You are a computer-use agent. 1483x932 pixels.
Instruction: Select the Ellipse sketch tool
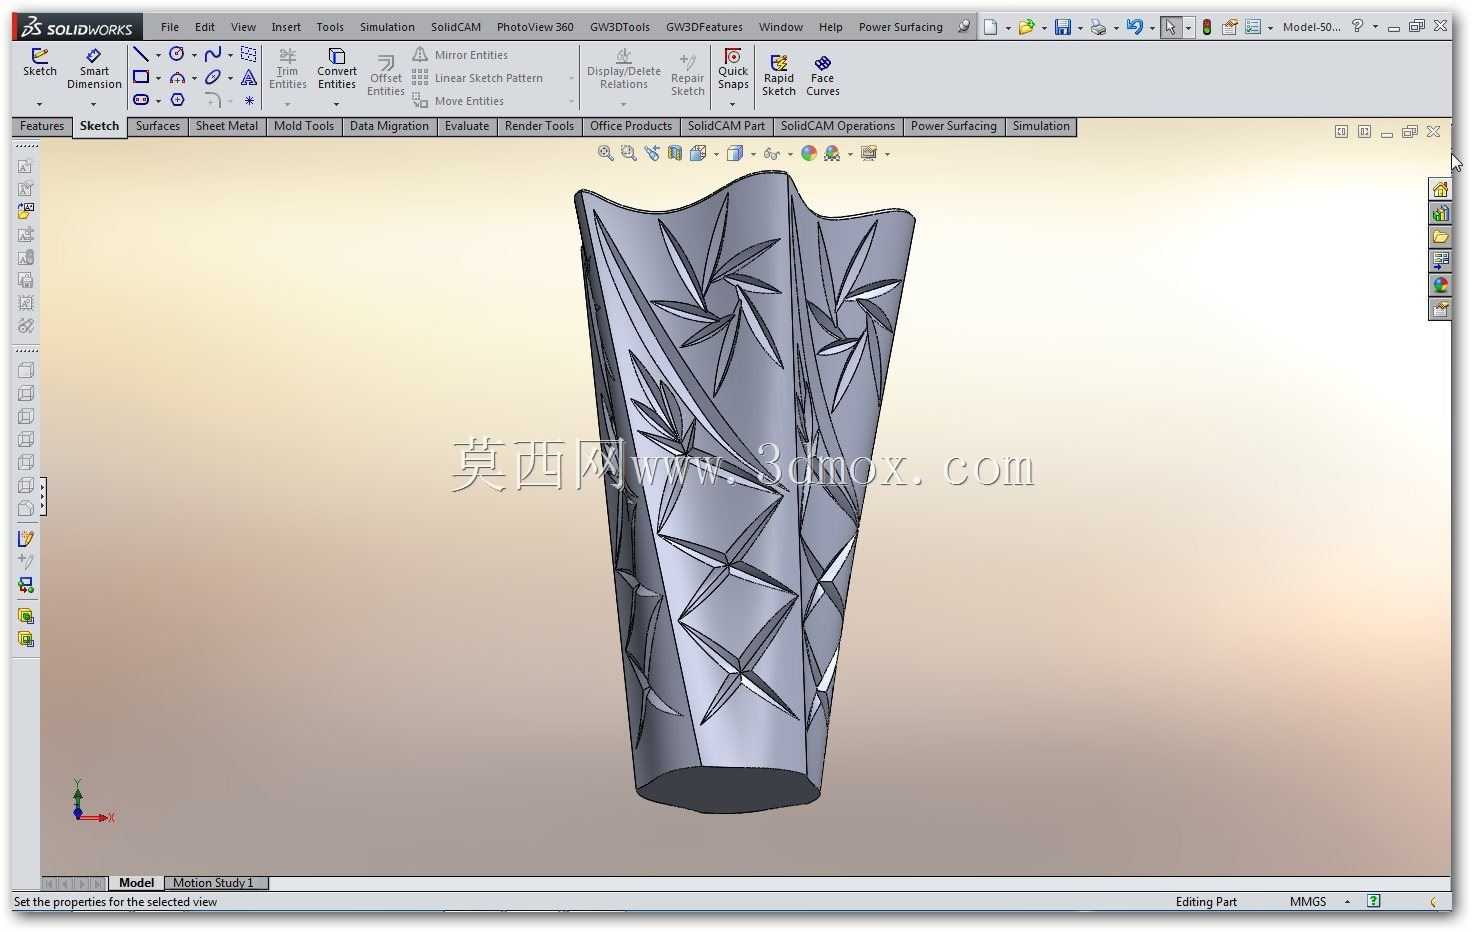(x=213, y=77)
